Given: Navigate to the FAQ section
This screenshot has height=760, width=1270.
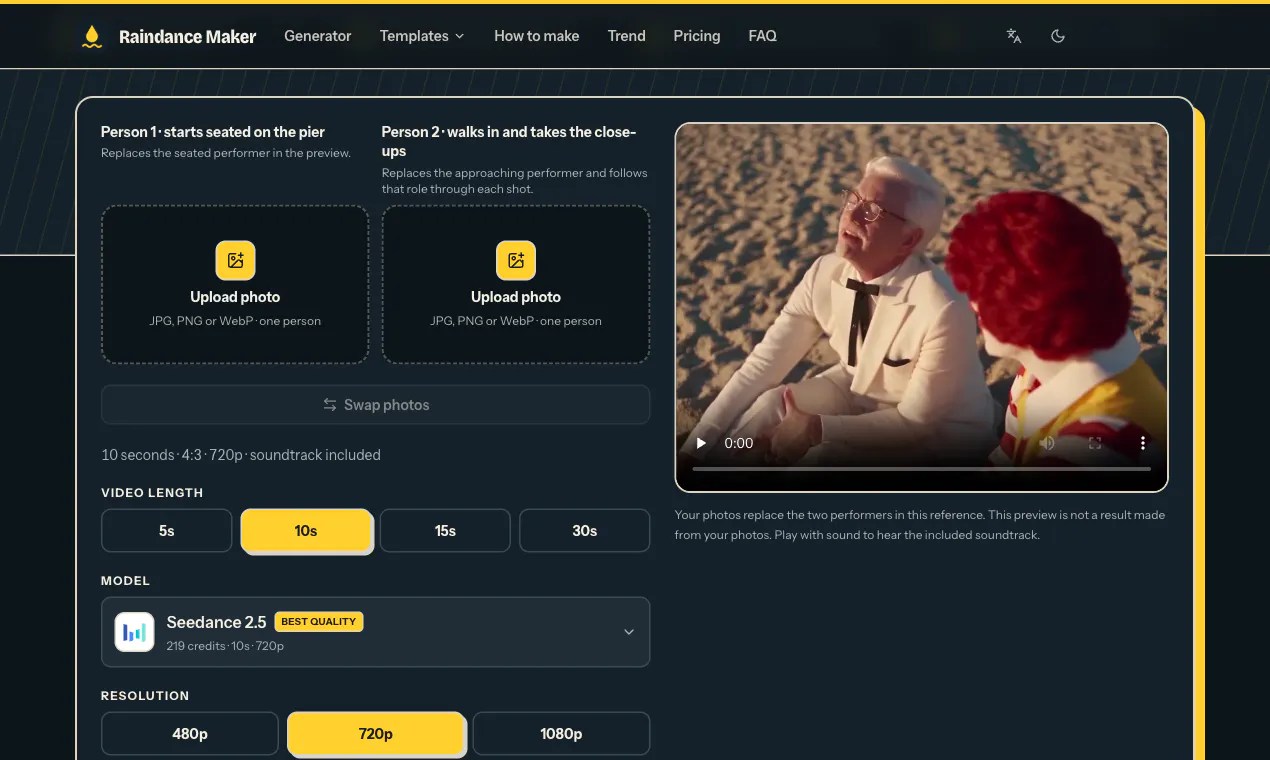Looking at the screenshot, I should 763,36.
